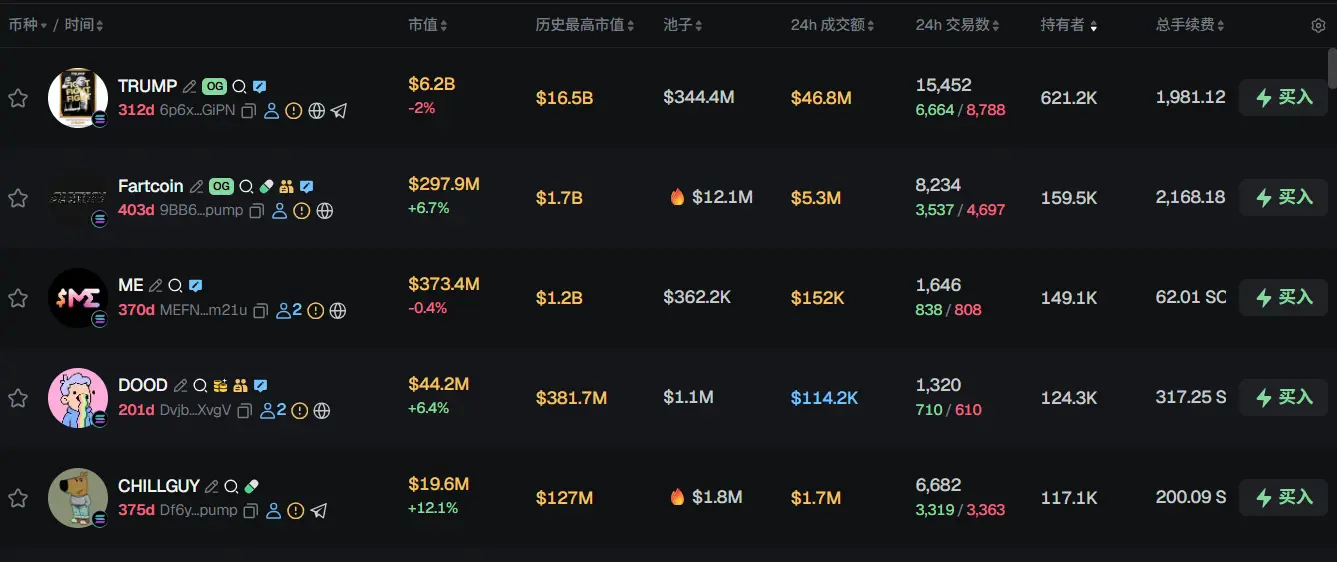The height and width of the screenshot is (562, 1337).
Task: Star the CHILLGUY token
Action: coord(18,498)
